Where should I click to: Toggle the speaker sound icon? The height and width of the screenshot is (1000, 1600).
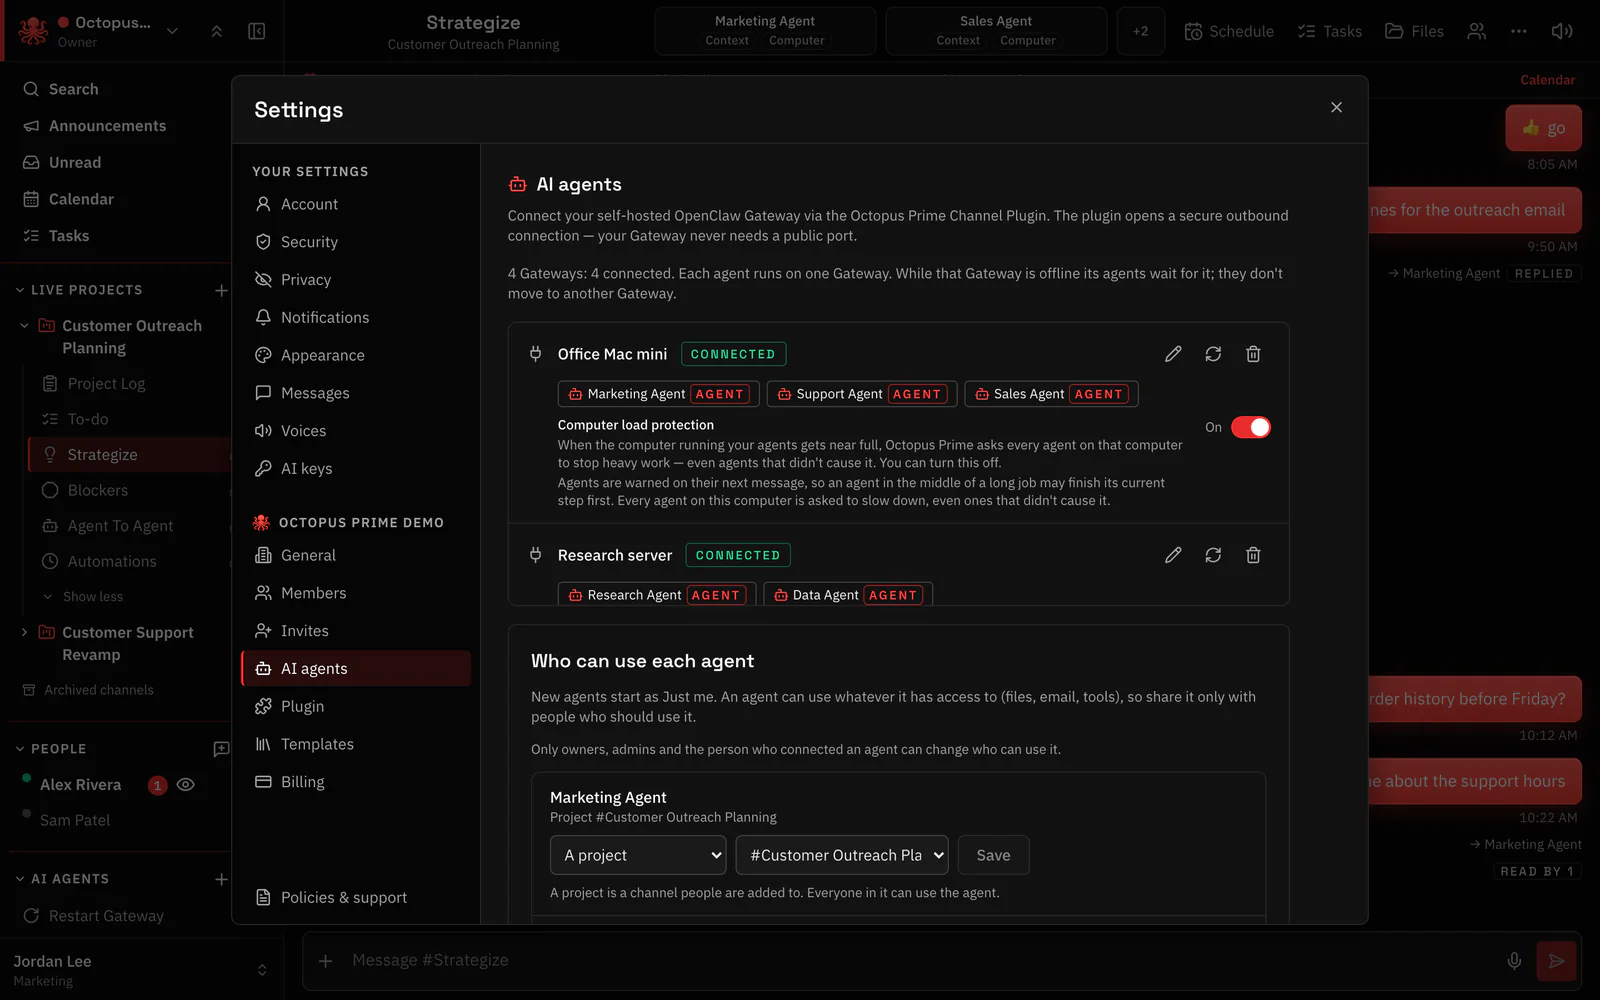coord(1561,31)
